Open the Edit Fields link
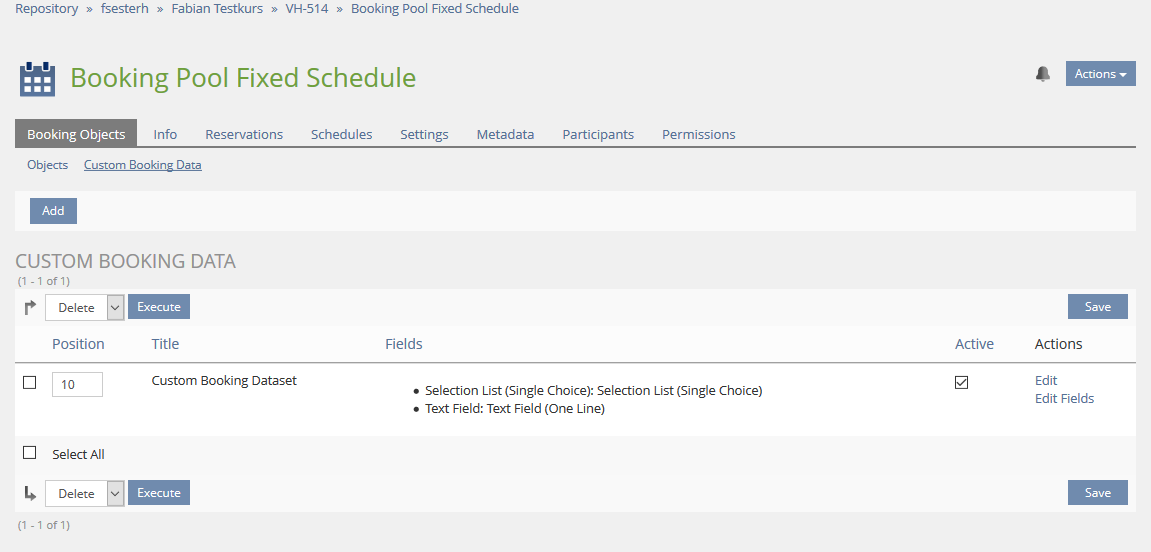This screenshot has width=1151, height=552. tap(1064, 398)
